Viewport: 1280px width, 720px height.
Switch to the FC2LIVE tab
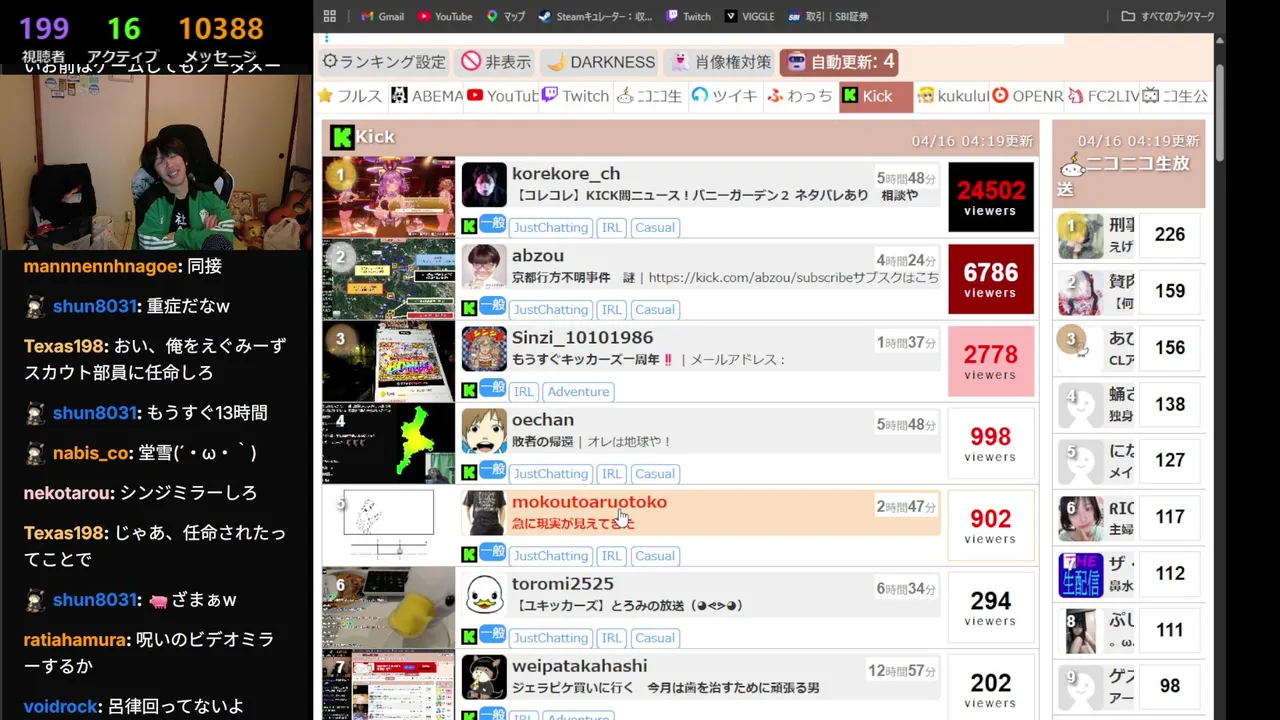tap(1103, 96)
